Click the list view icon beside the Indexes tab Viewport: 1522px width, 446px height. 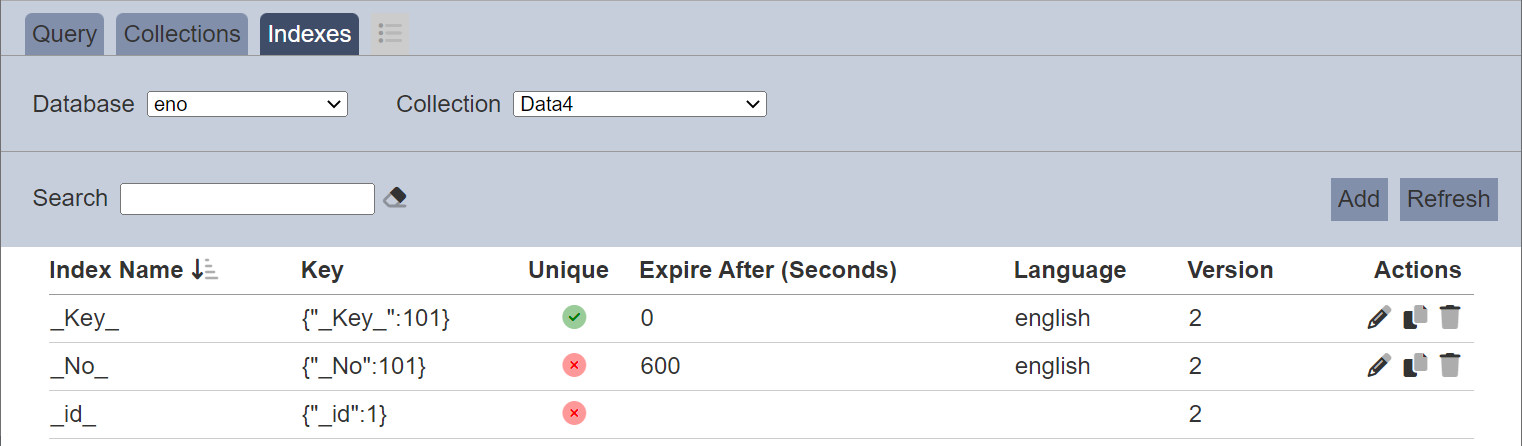point(390,34)
